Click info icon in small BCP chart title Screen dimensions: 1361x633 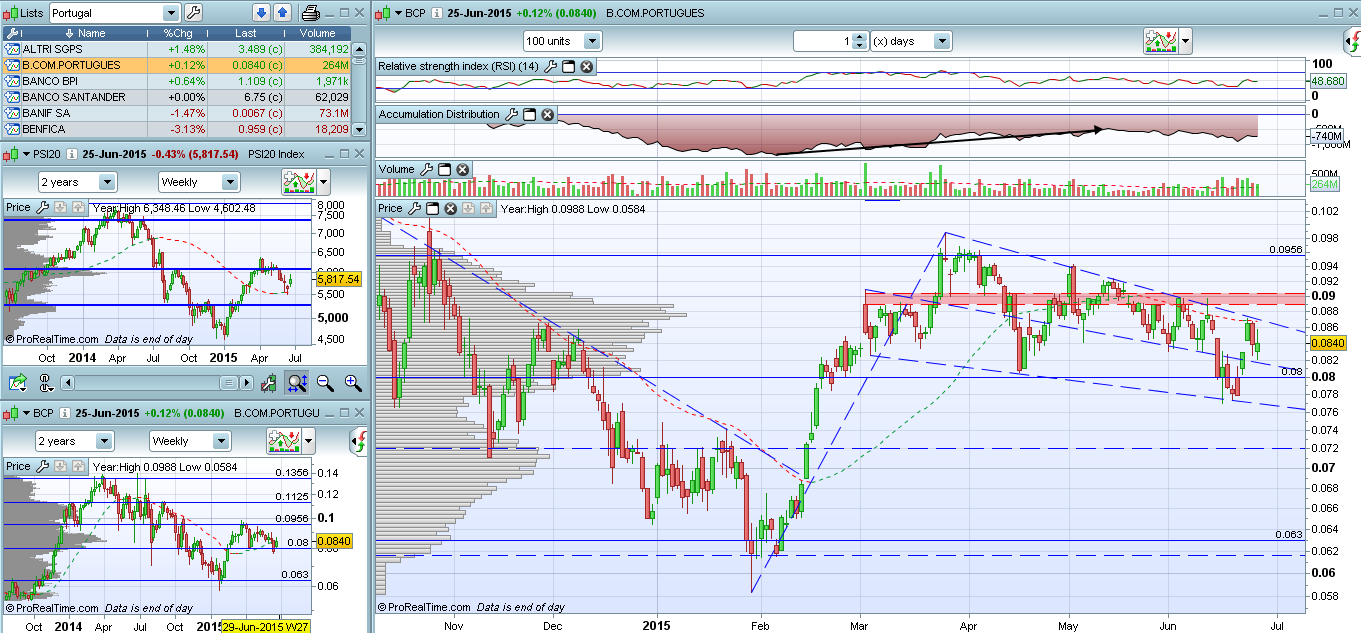(x=63, y=412)
